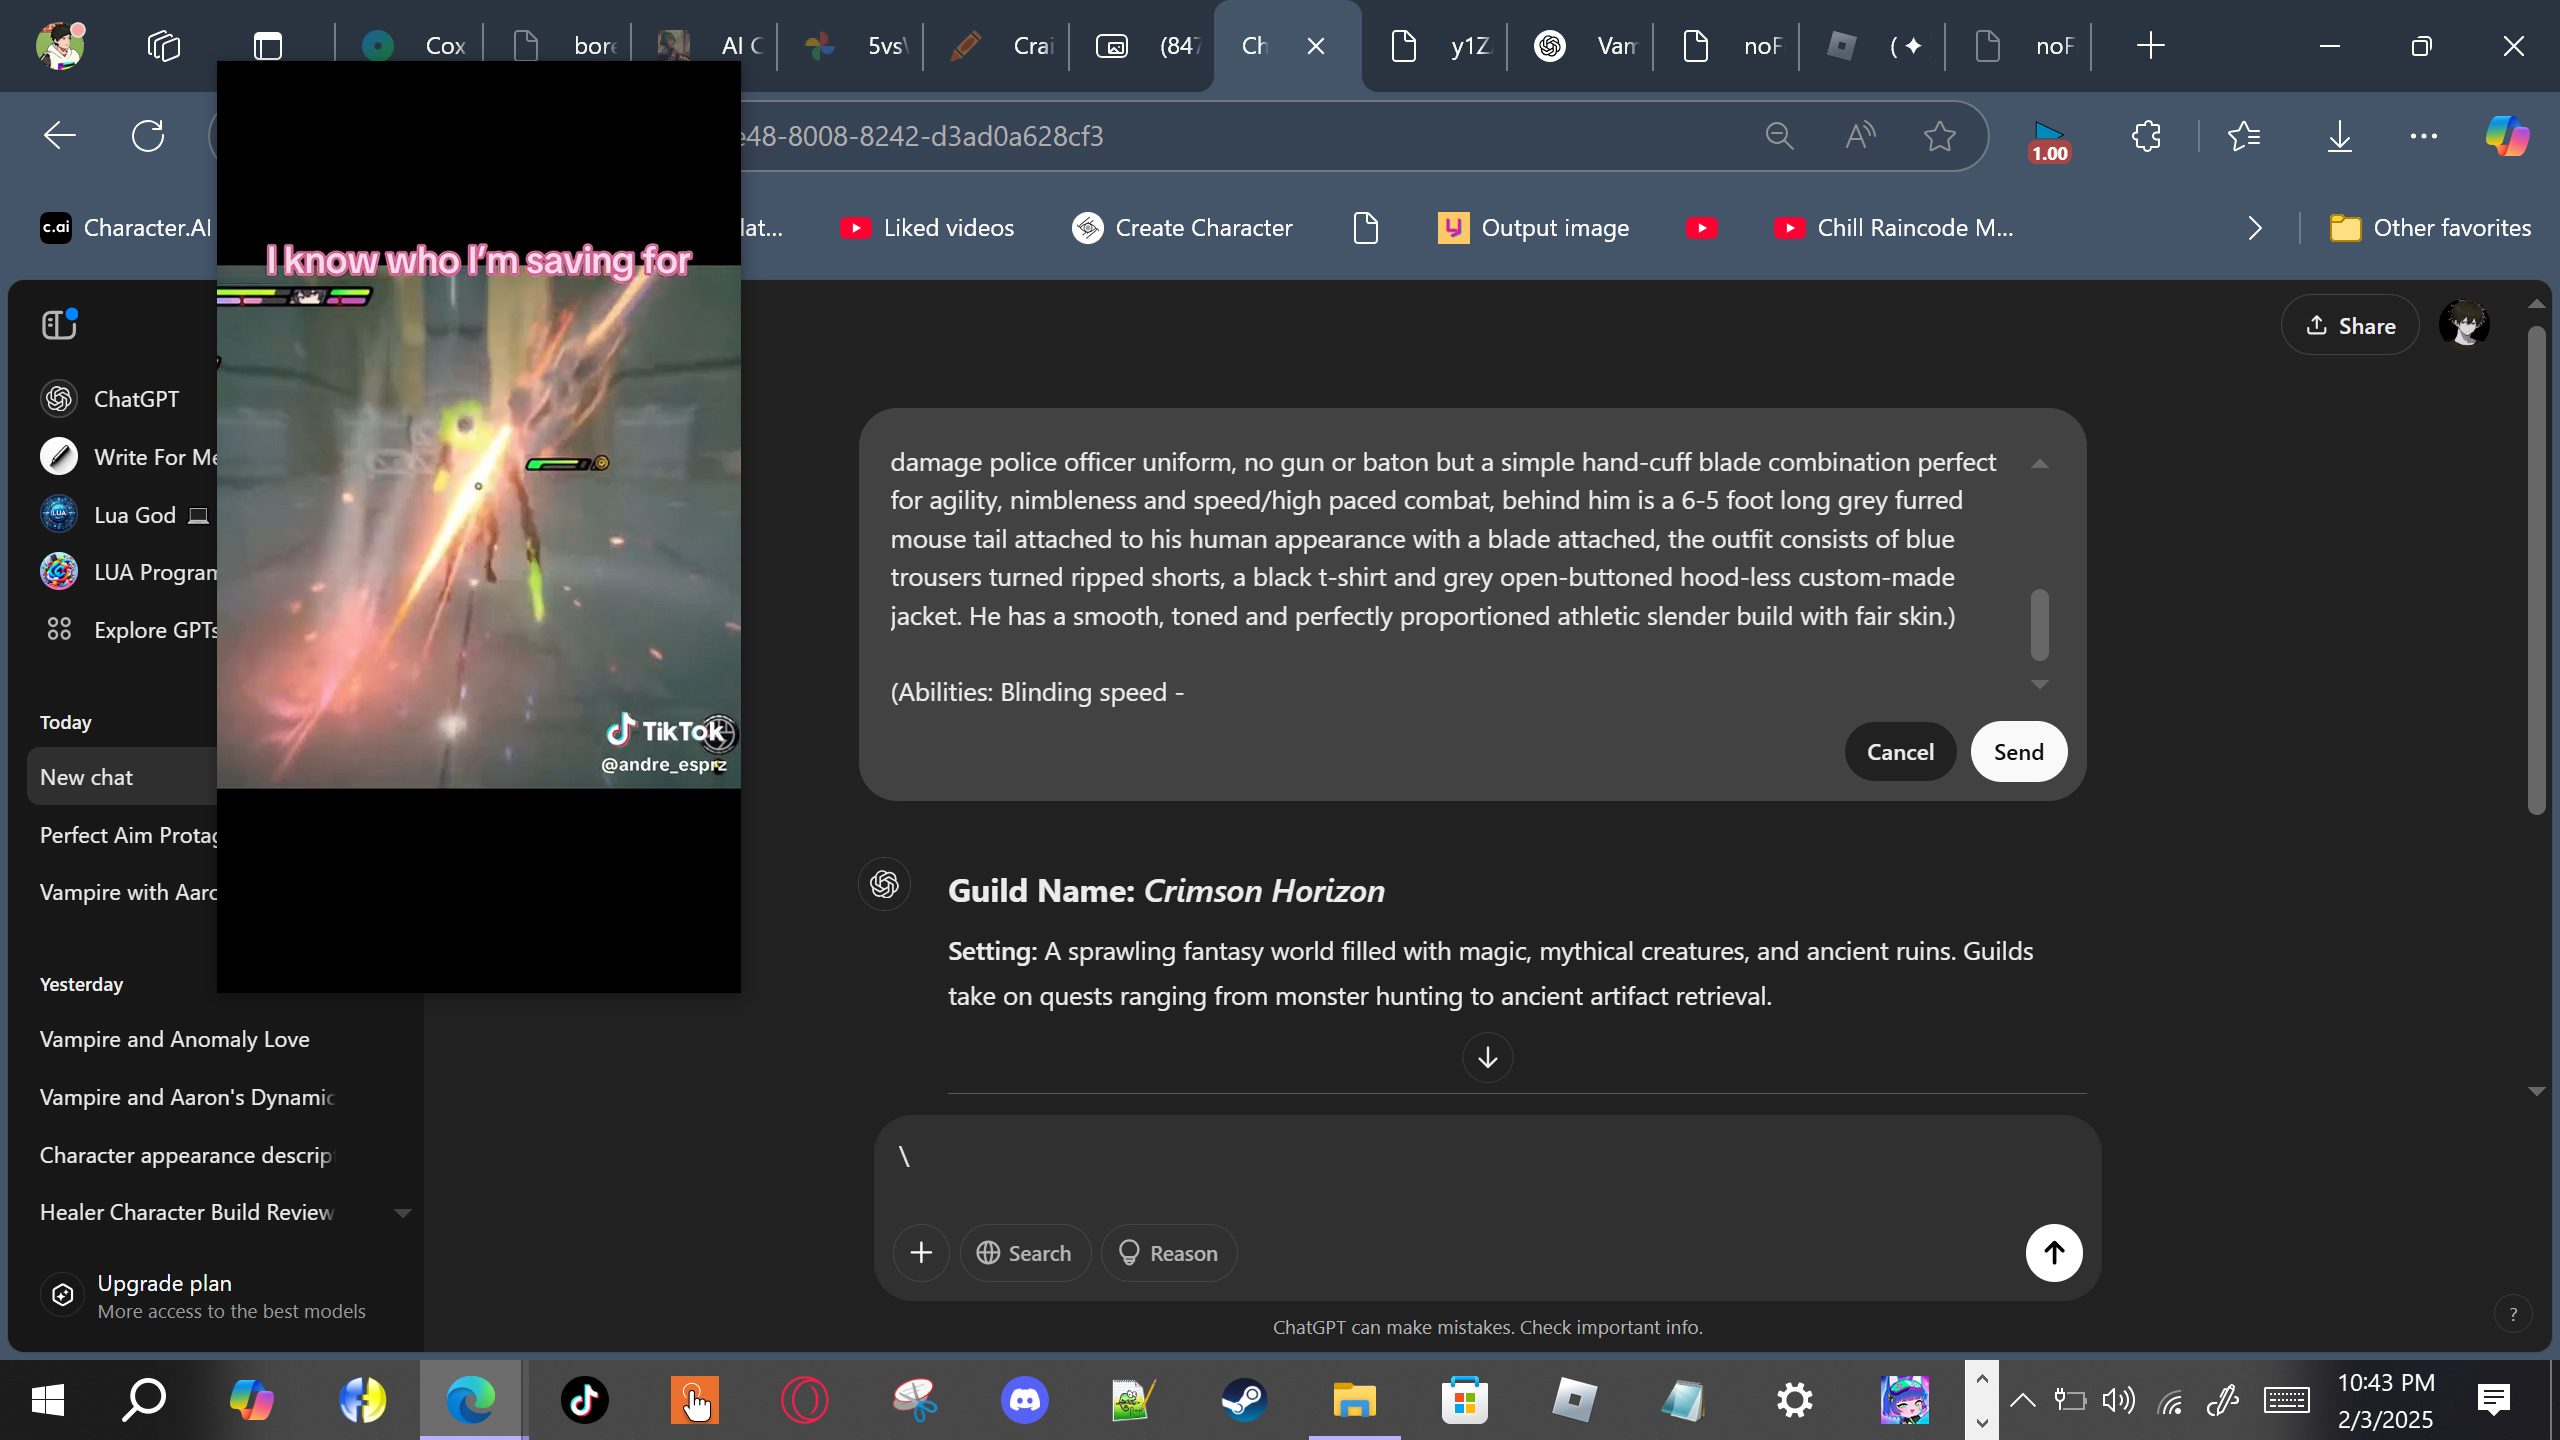Expand the bookmarks bar overflow chevron
2560x1440 pixels.
point(2254,228)
